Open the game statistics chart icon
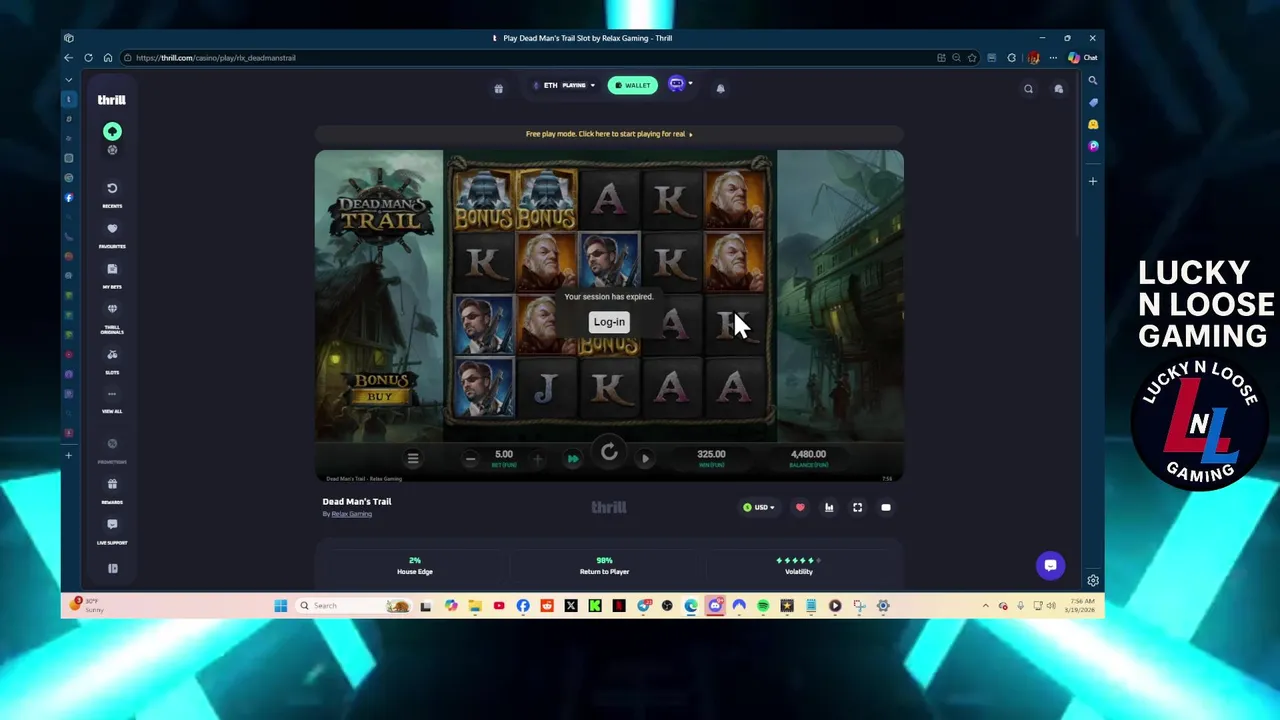This screenshot has height=720, width=1280. point(829,508)
